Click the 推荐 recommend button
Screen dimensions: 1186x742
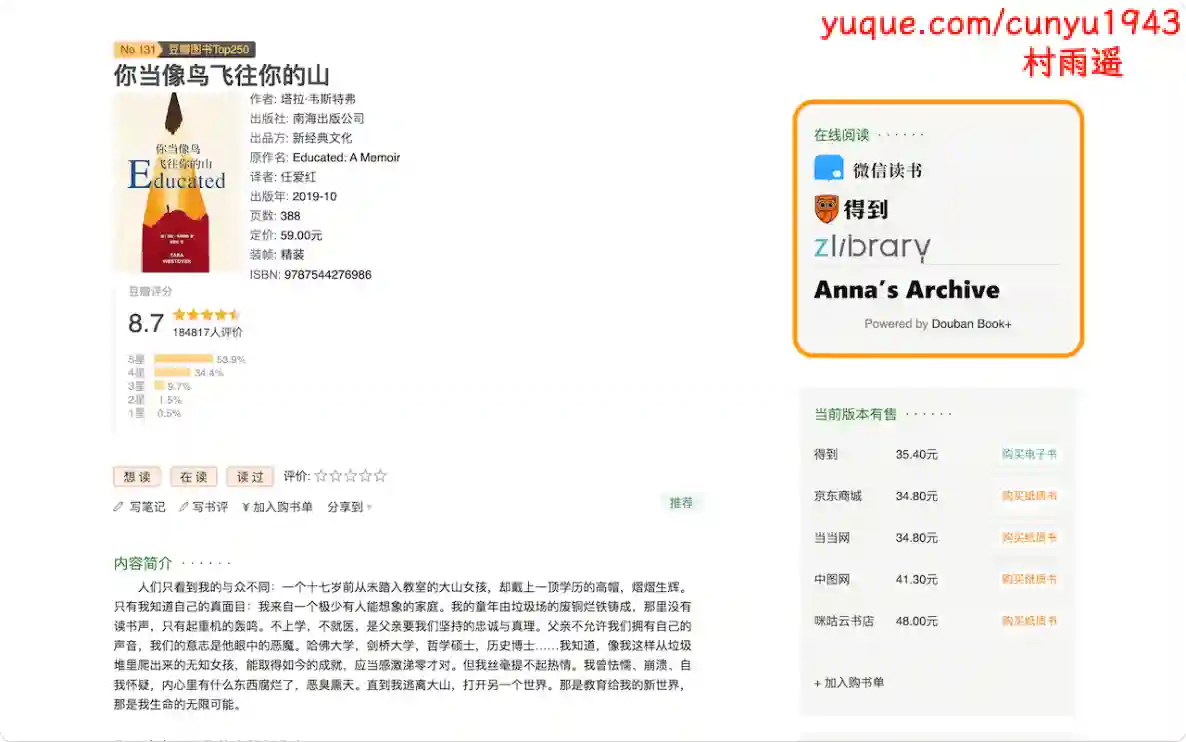(x=681, y=503)
